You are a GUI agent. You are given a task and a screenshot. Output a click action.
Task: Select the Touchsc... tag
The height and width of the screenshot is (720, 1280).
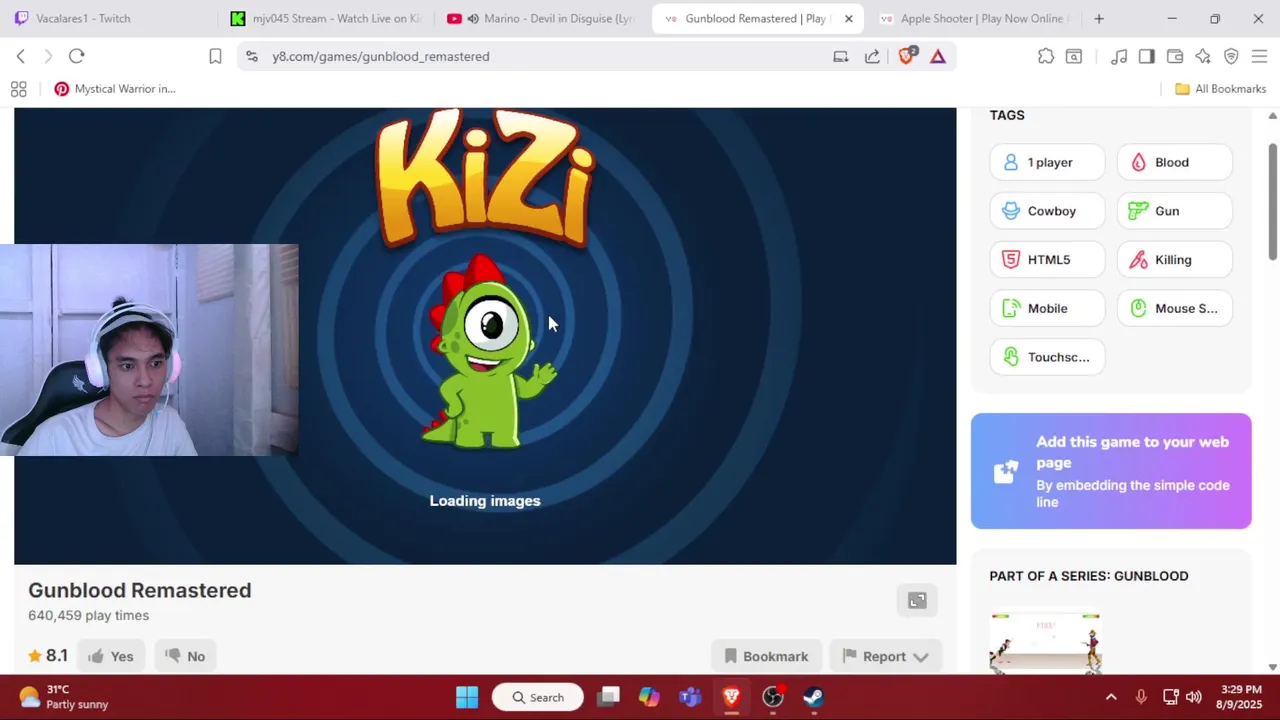[x=1047, y=357]
